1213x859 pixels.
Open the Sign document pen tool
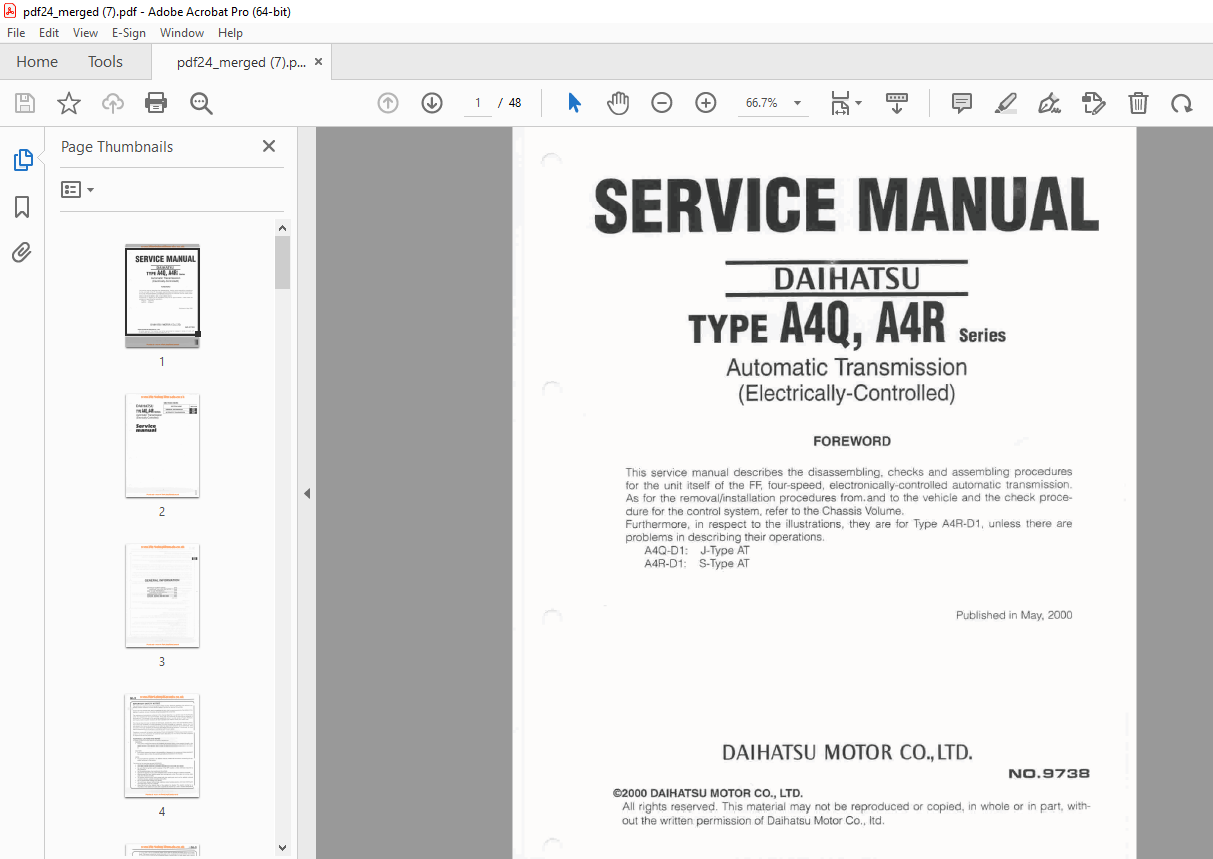1050,103
